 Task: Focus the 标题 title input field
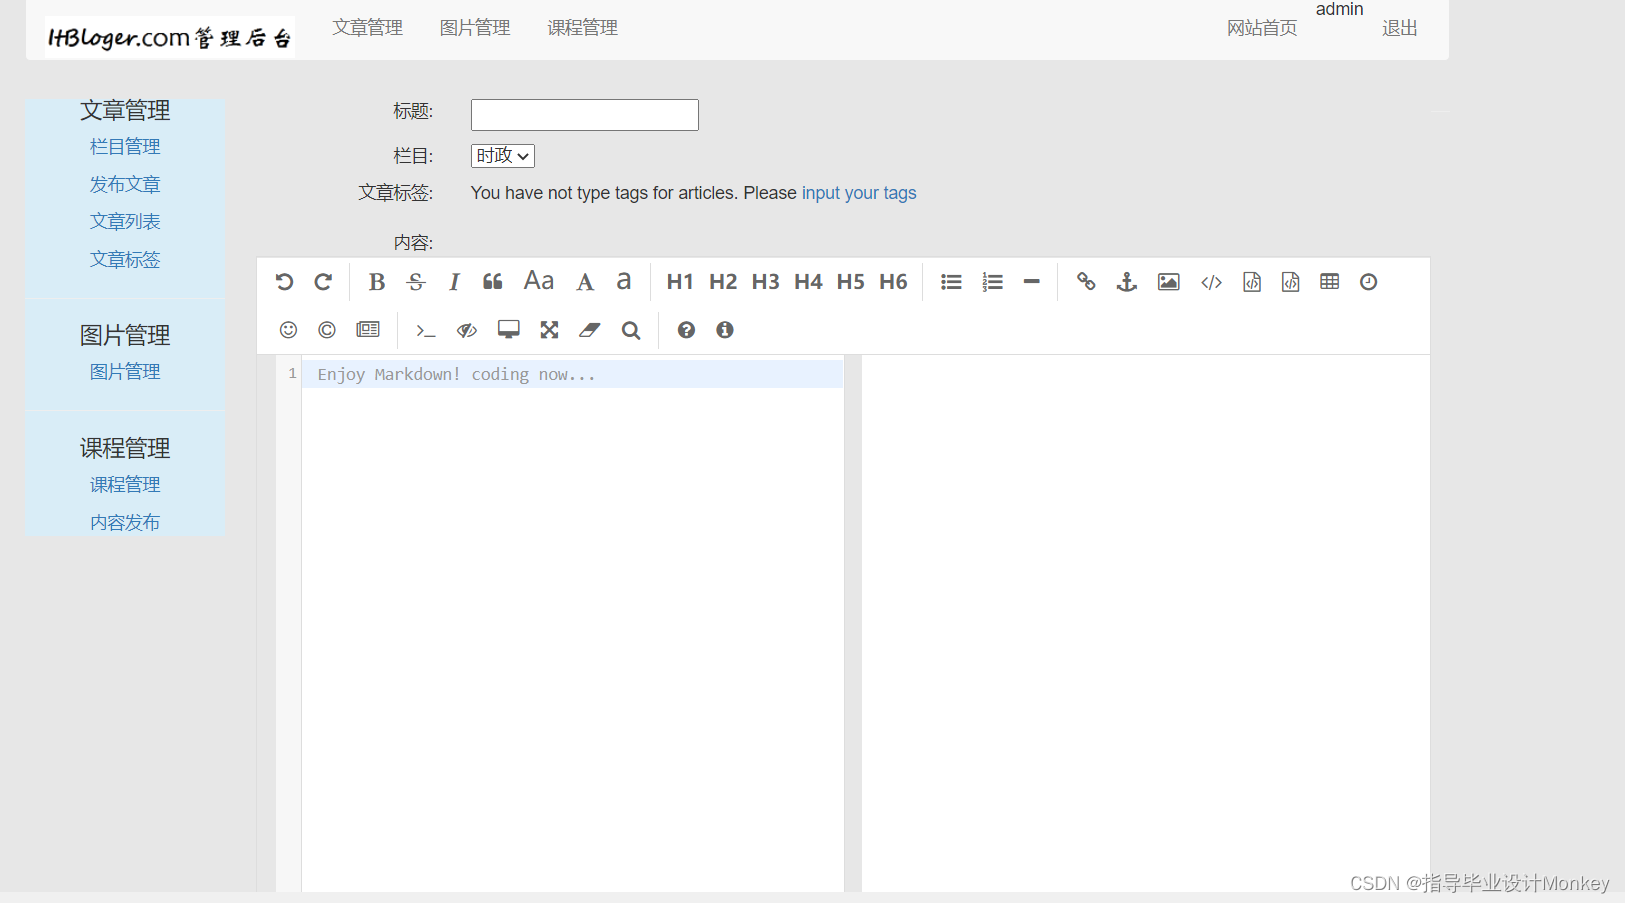coord(585,115)
